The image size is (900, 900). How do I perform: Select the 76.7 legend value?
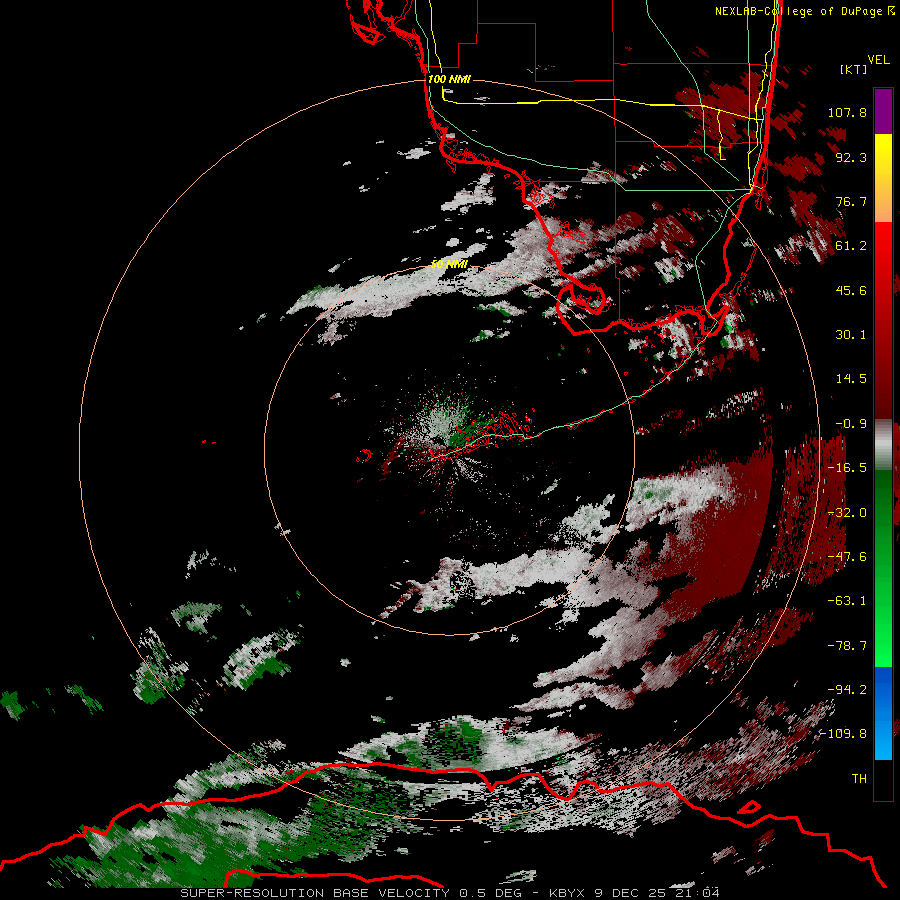pyautogui.click(x=851, y=201)
